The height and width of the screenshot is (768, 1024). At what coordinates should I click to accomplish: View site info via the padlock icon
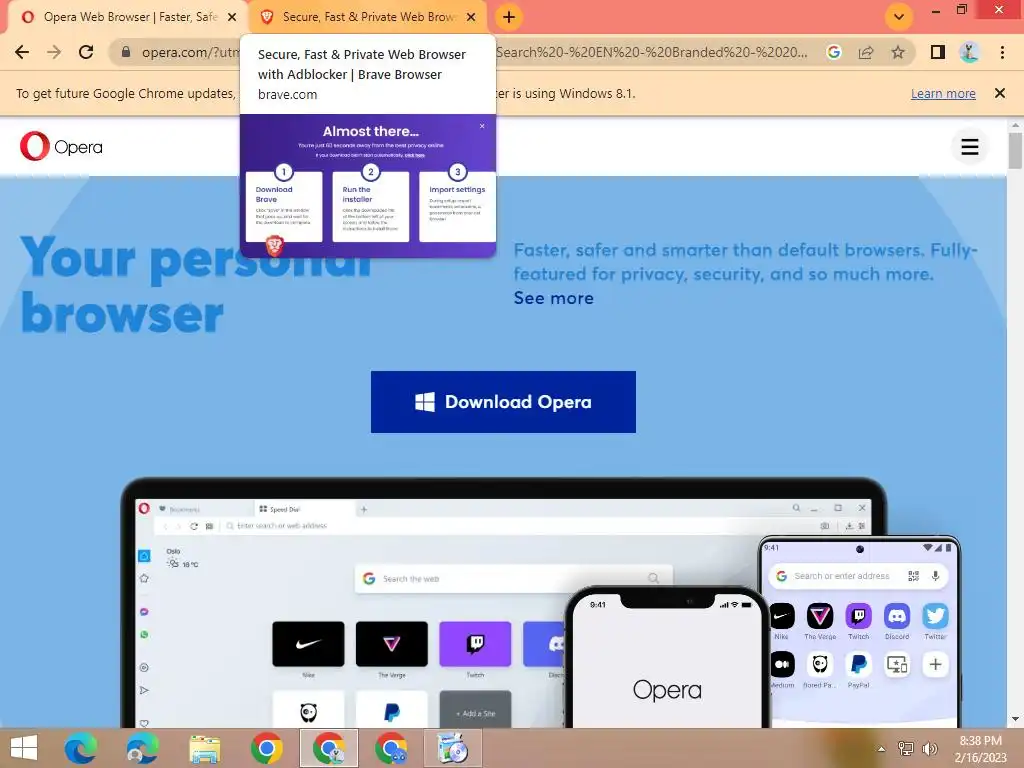[x=126, y=52]
